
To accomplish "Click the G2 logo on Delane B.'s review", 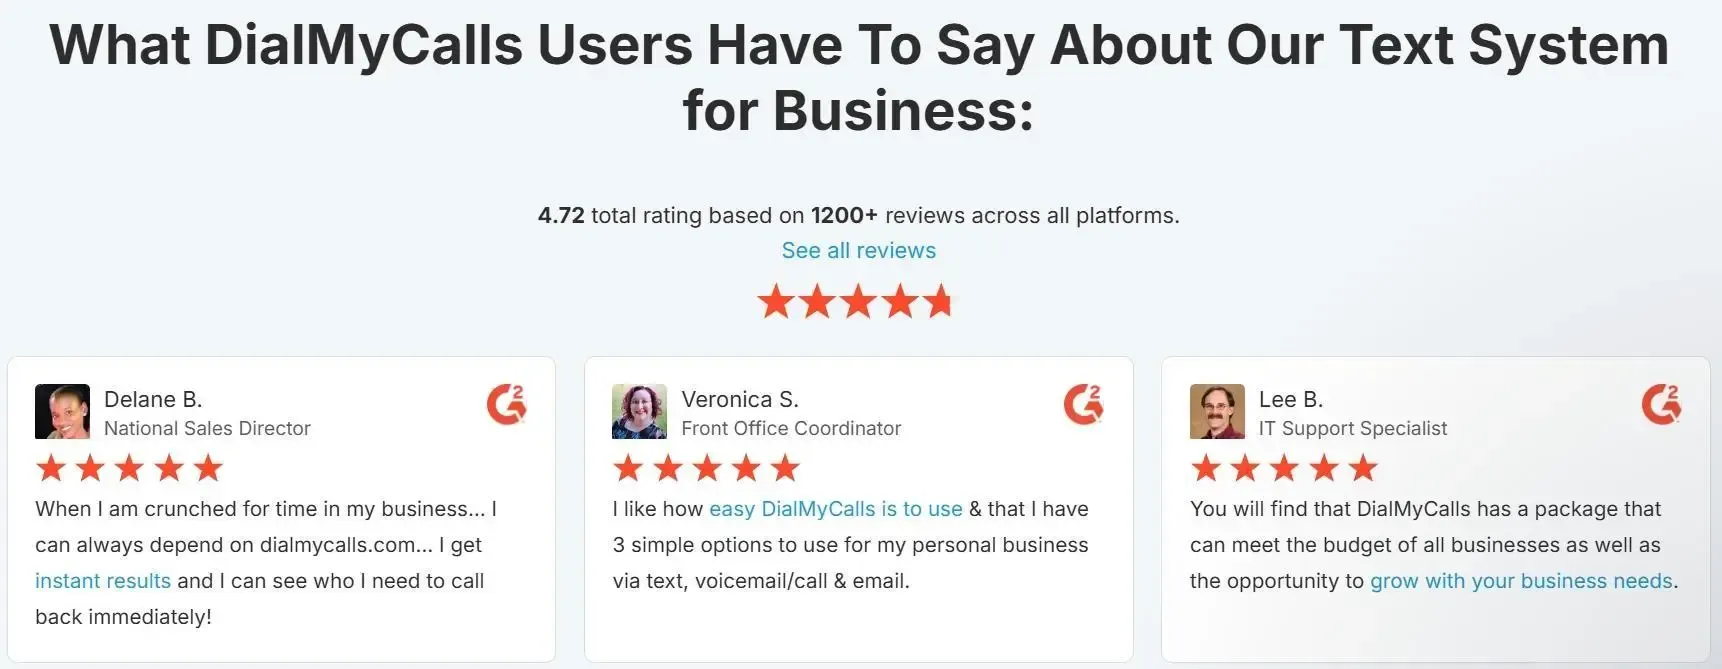I will tap(507, 405).
